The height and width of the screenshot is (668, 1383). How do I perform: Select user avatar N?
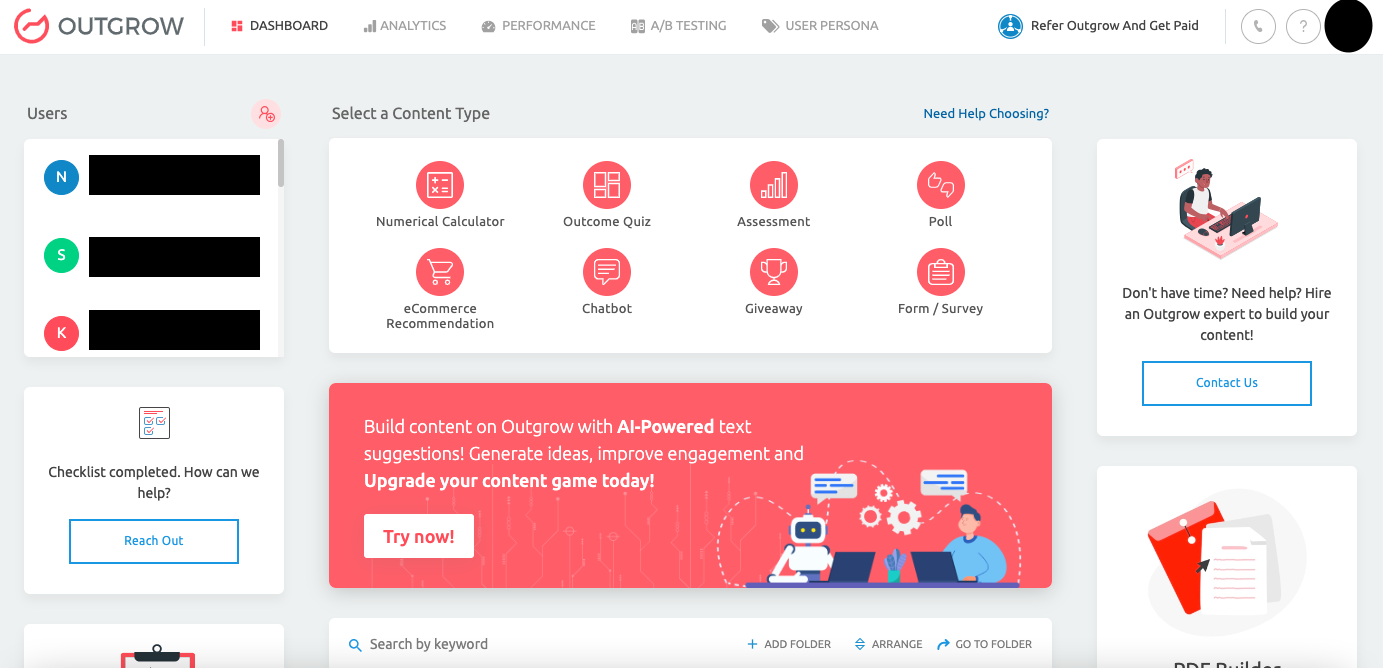(61, 177)
